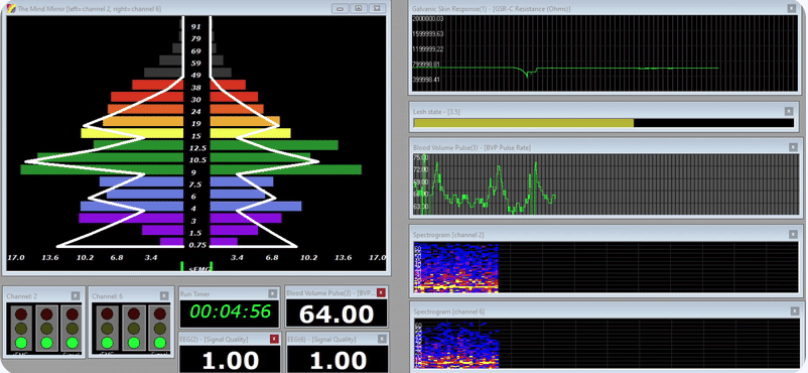The image size is (808, 373).
Task: Click the Galvanic Skin Response(1) panel title
Action: pyautogui.click(x=492, y=9)
